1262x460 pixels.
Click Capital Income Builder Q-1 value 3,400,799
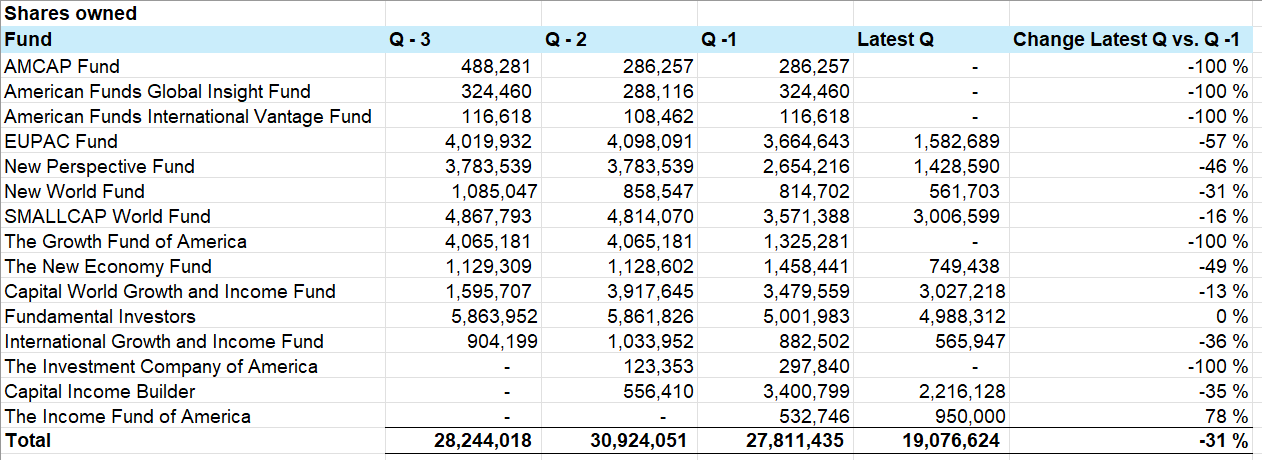[x=805, y=391]
